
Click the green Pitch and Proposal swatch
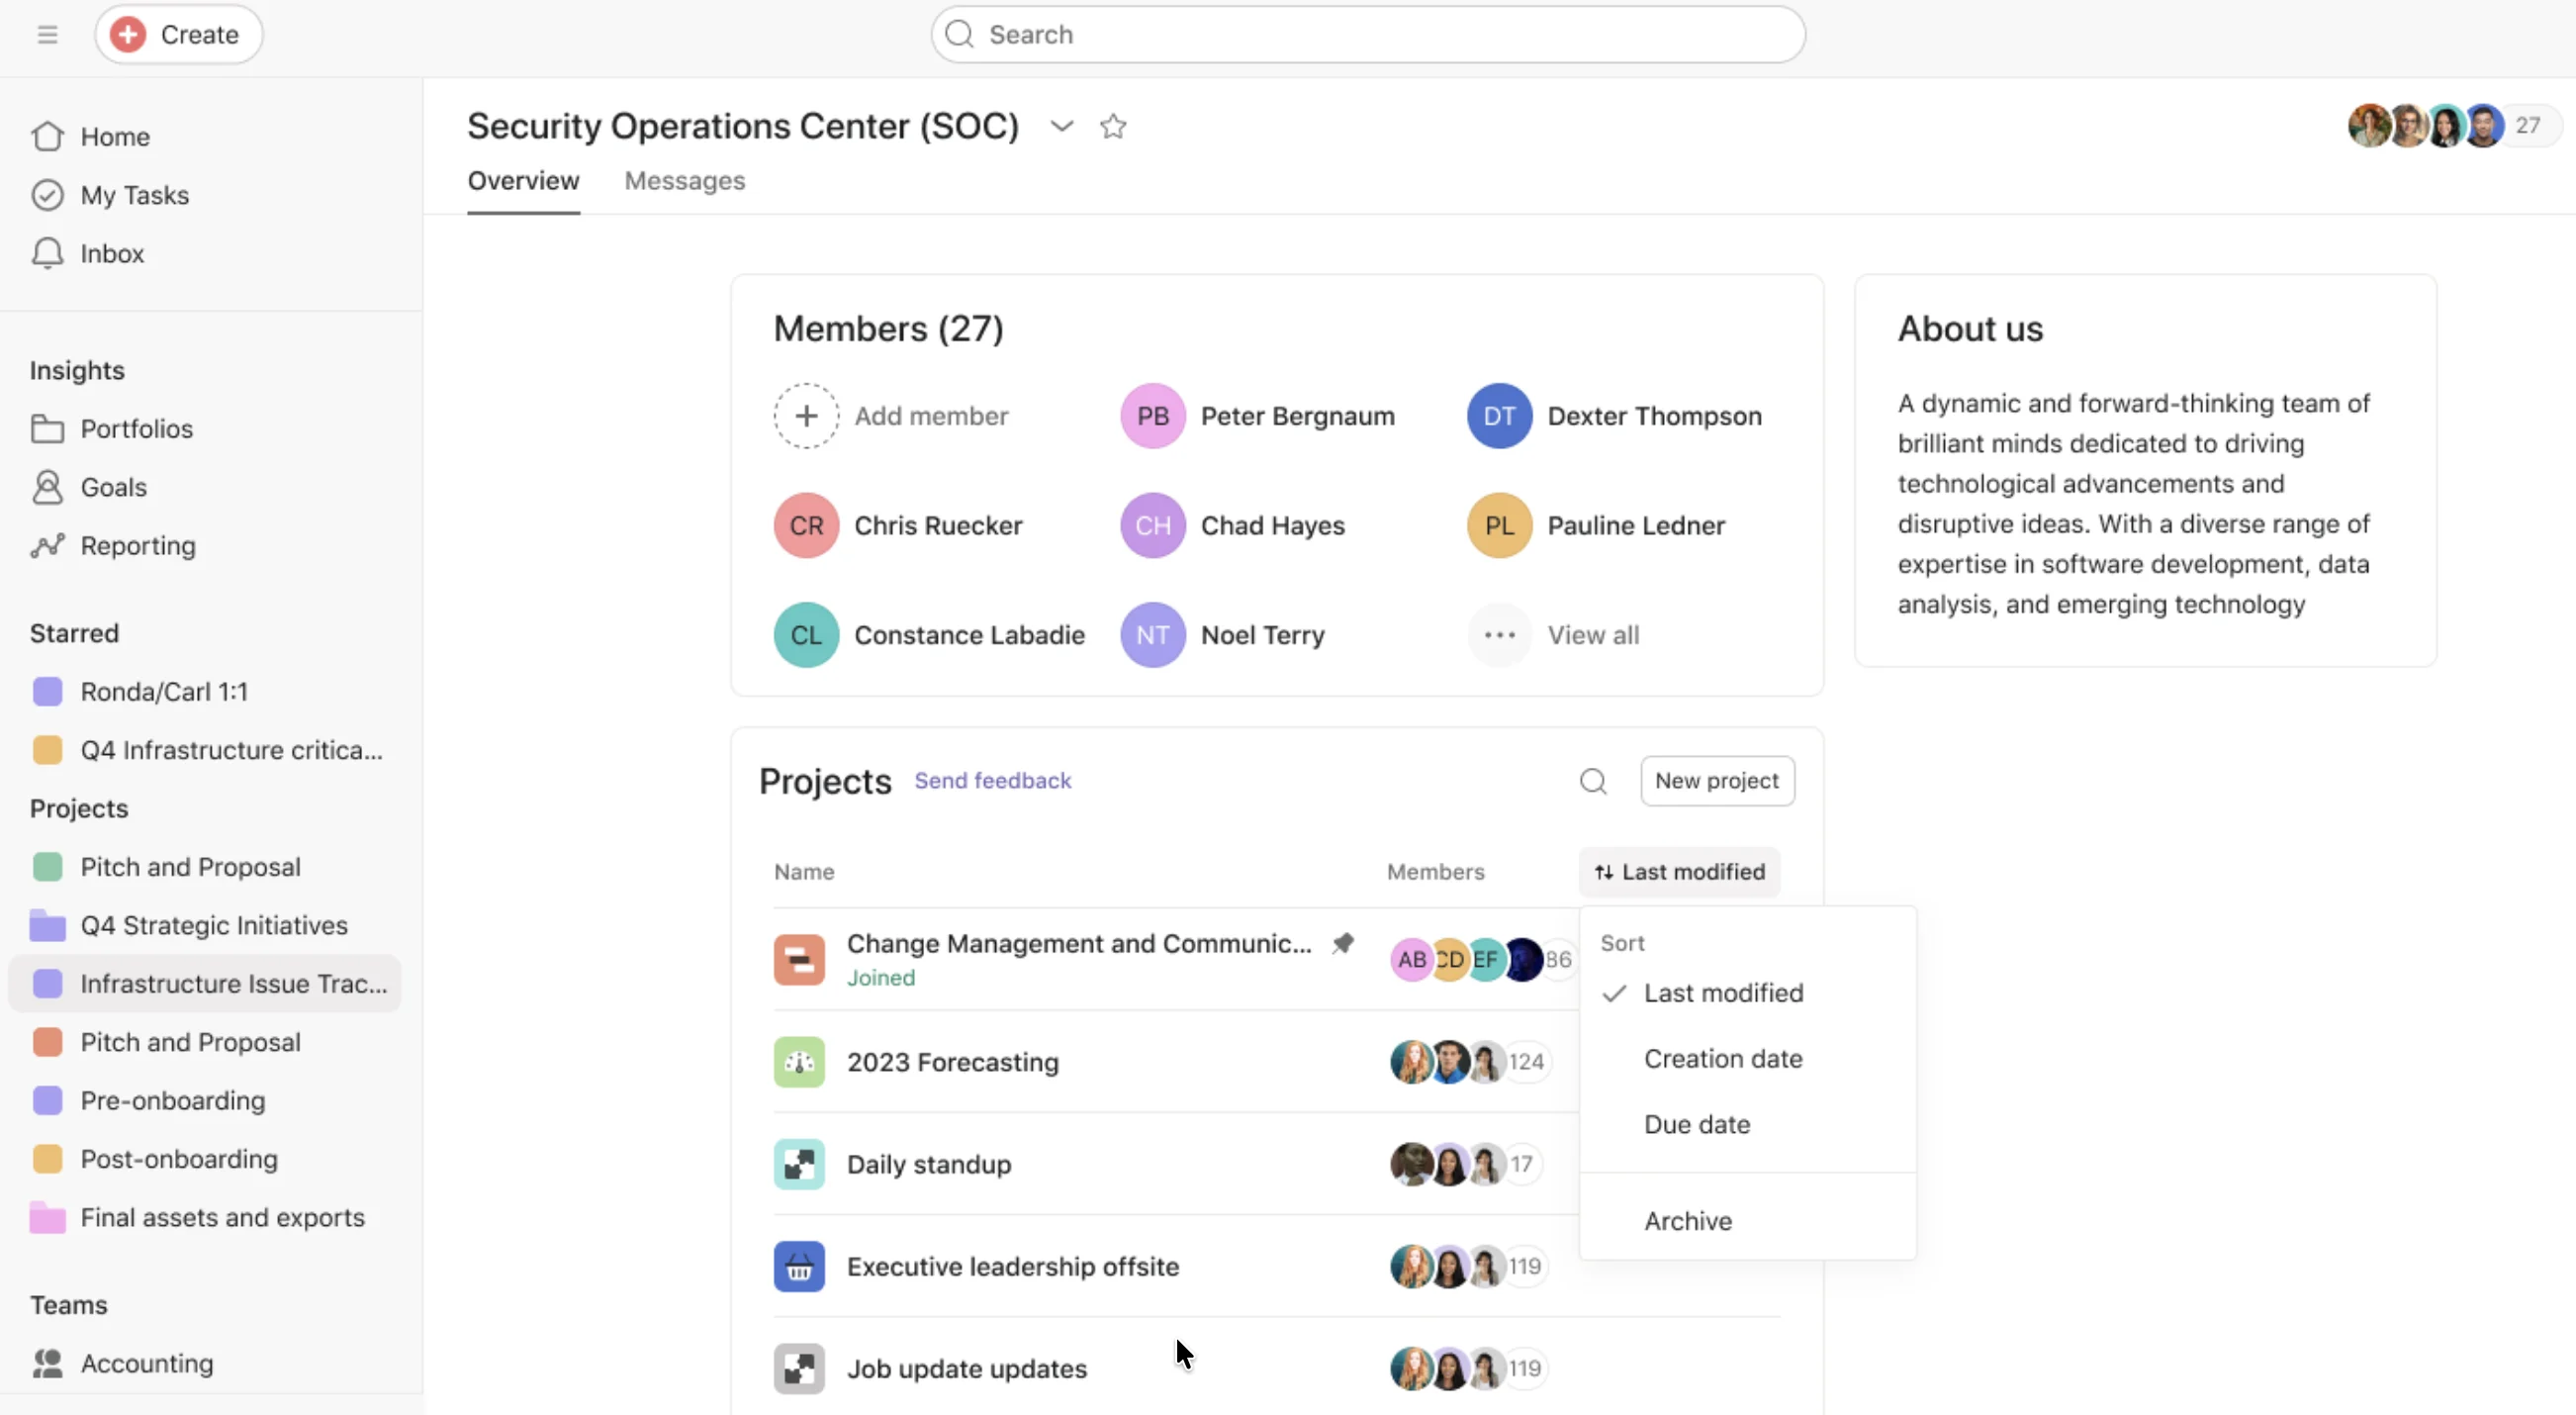click(47, 867)
